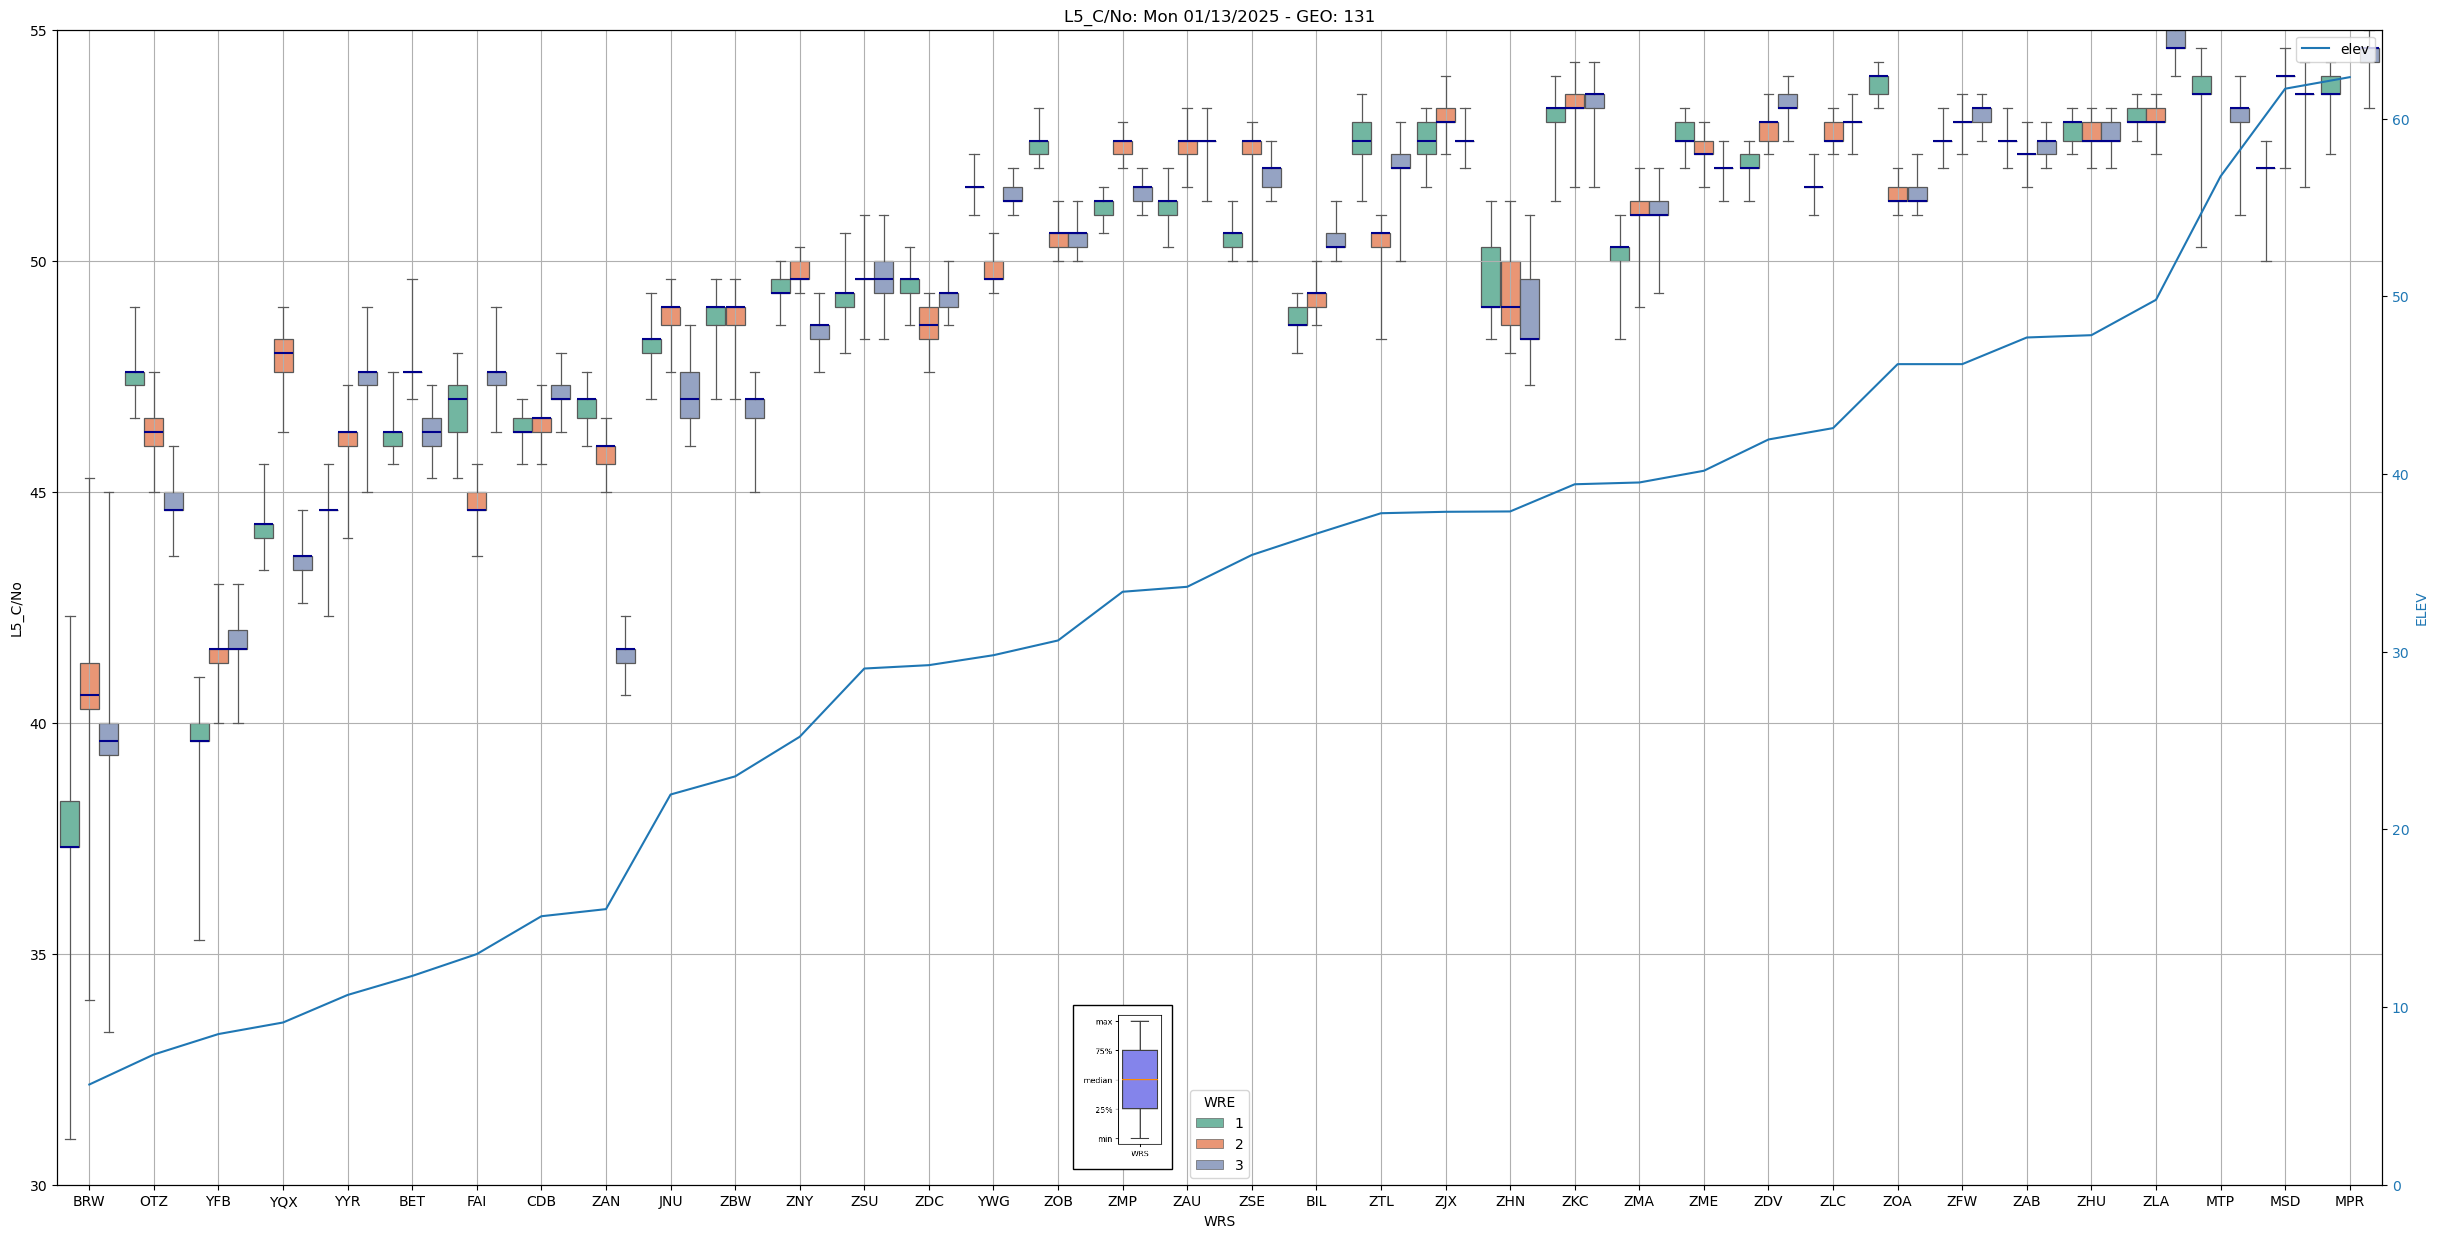2439x1238 pixels.
Task: Select the BRW station tick label
Action: click(x=89, y=1201)
